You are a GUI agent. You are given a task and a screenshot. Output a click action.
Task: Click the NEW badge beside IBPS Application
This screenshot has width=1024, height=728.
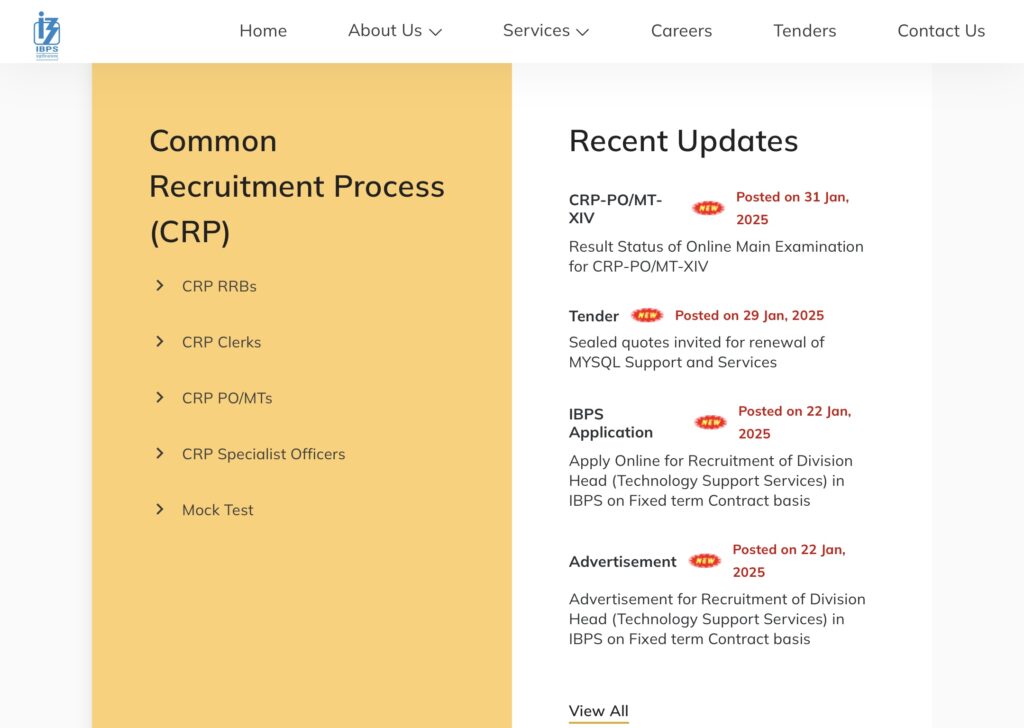point(710,422)
